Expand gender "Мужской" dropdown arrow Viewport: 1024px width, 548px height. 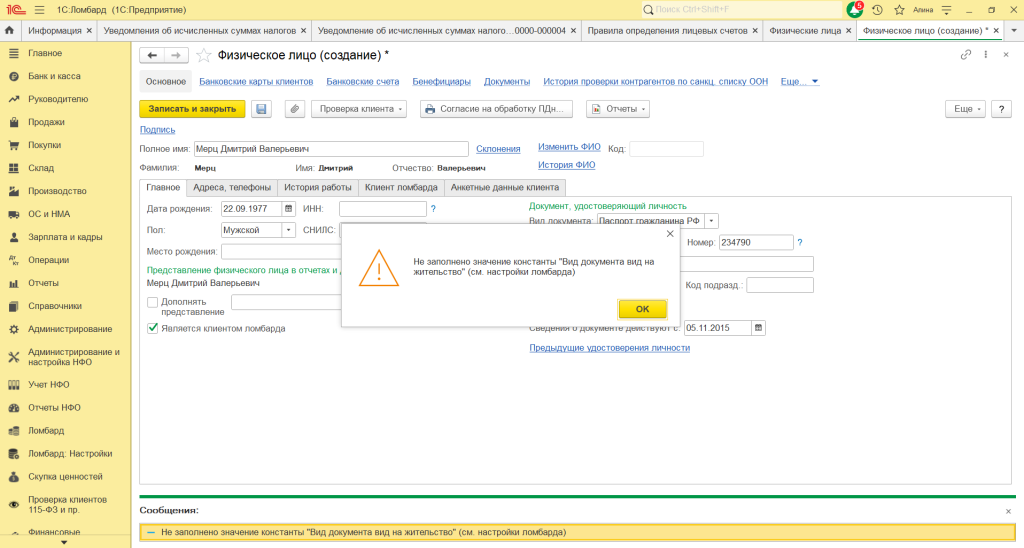(x=289, y=230)
